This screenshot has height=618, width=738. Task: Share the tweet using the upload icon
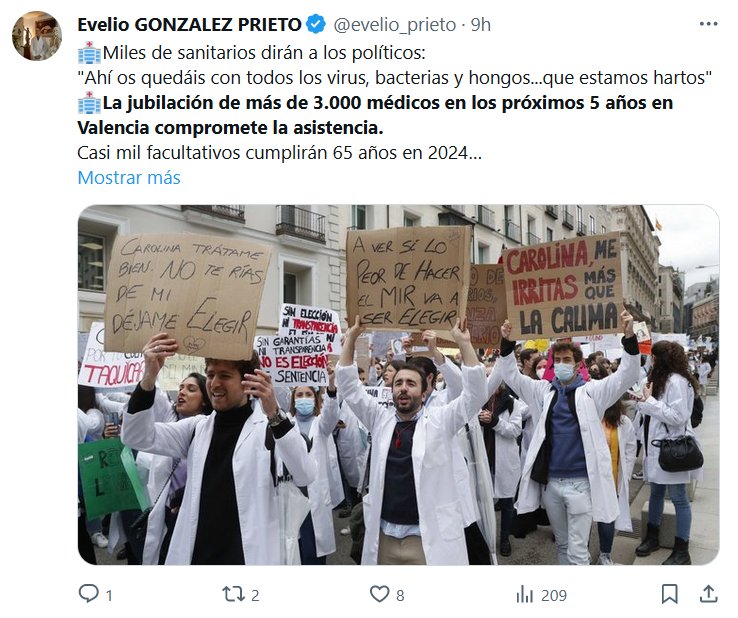(708, 594)
